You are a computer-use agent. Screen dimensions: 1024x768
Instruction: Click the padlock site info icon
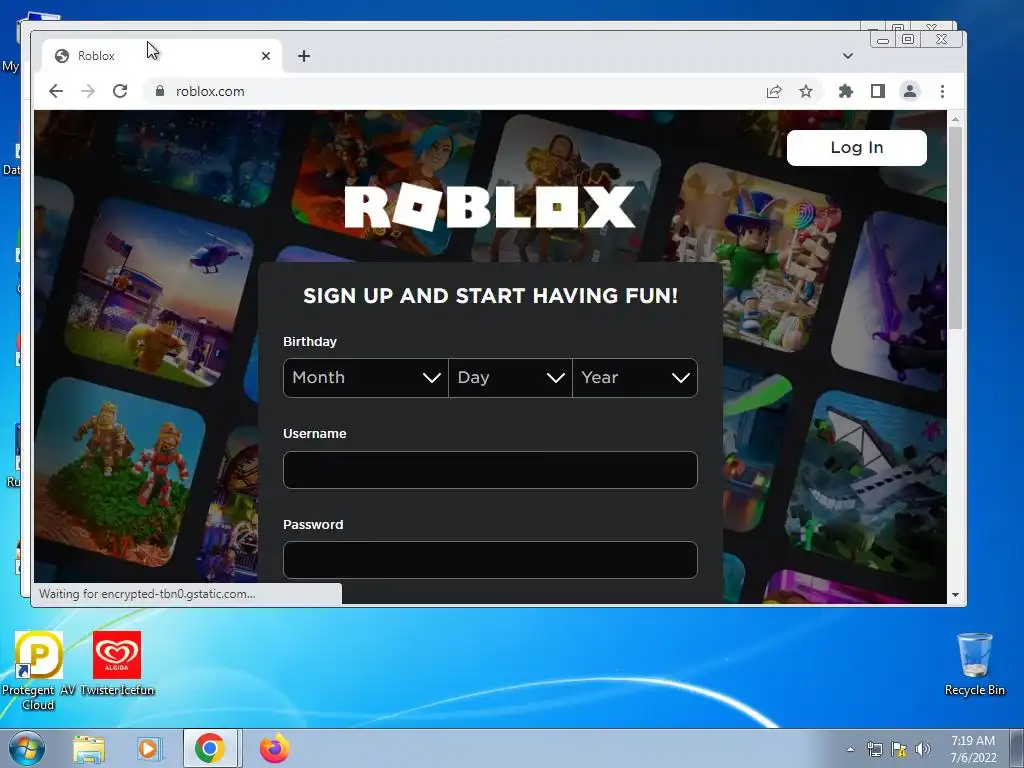click(x=160, y=91)
